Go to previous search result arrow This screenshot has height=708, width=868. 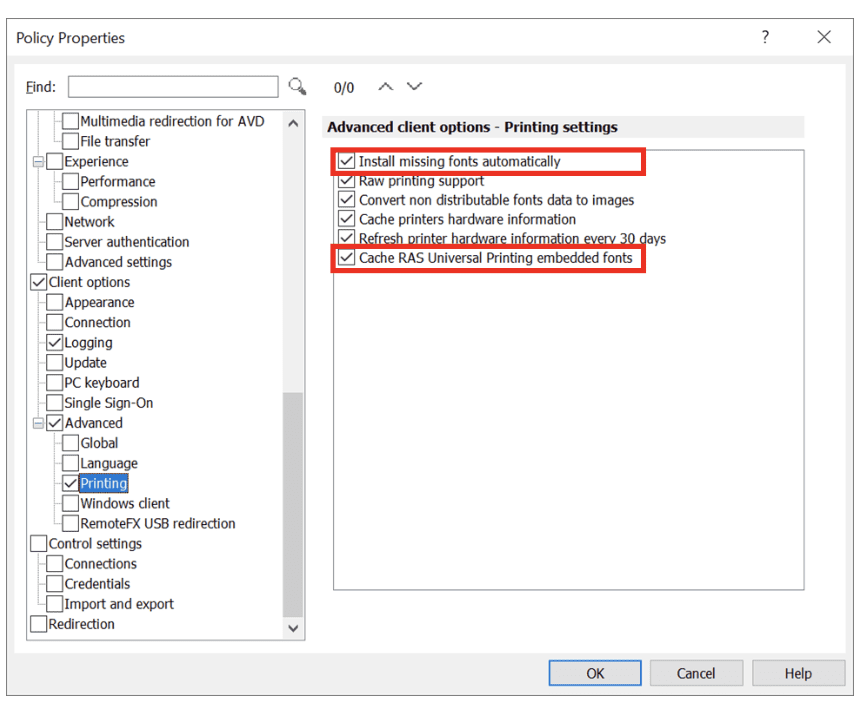click(386, 87)
